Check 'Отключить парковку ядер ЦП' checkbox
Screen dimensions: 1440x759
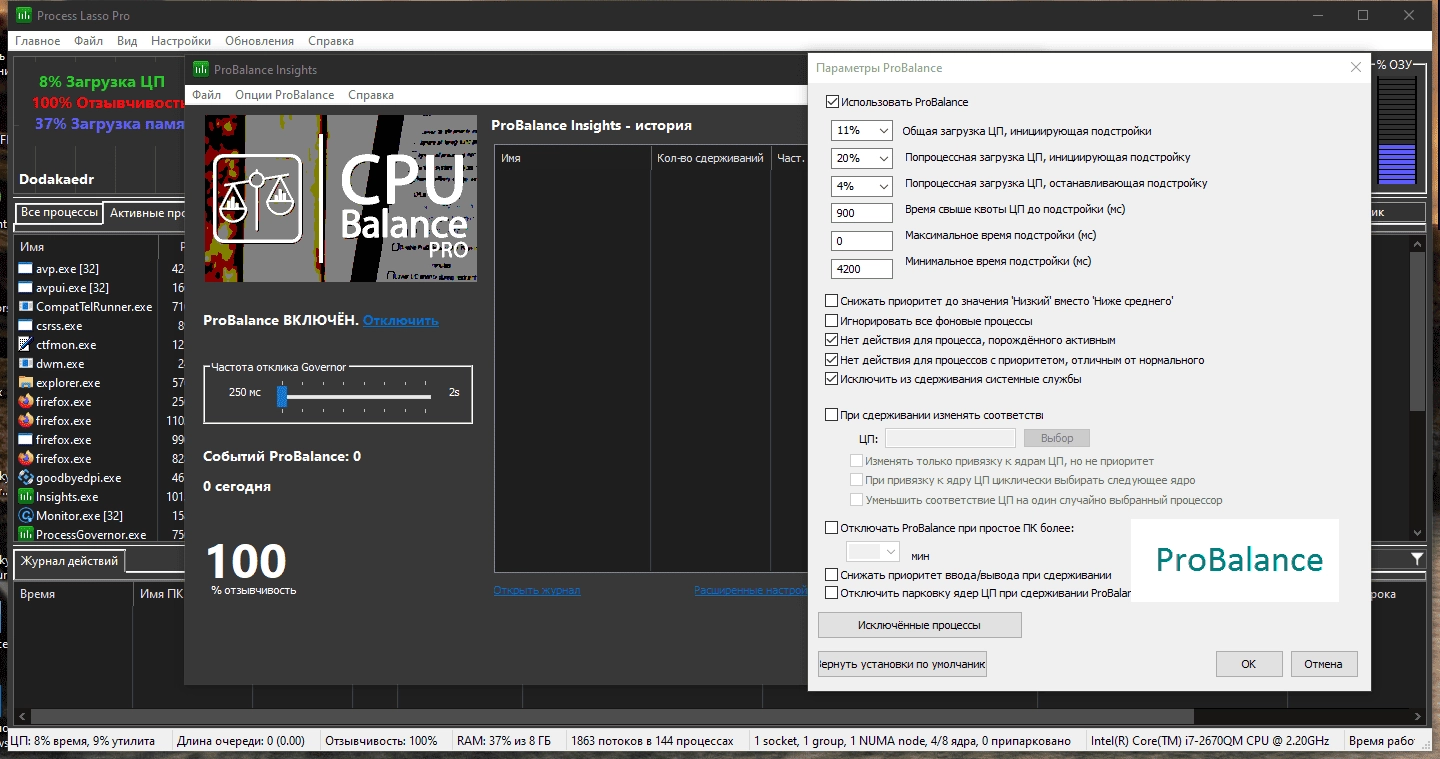832,593
